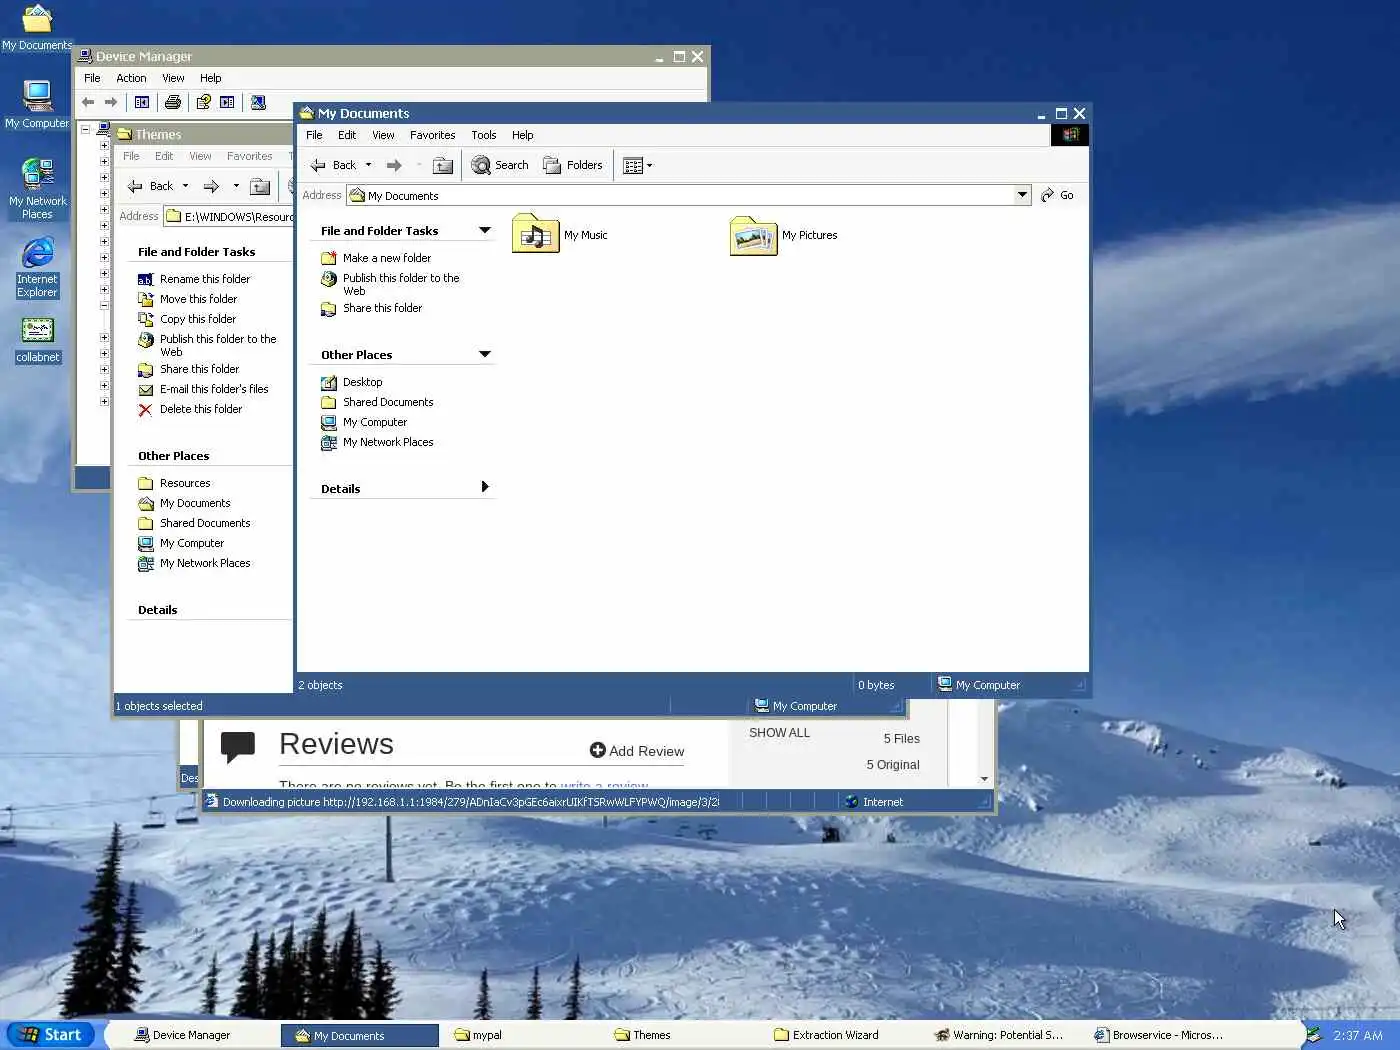Click Copy this folder in Themes window
Viewport: 1400px width, 1050px height.
(x=187, y=319)
